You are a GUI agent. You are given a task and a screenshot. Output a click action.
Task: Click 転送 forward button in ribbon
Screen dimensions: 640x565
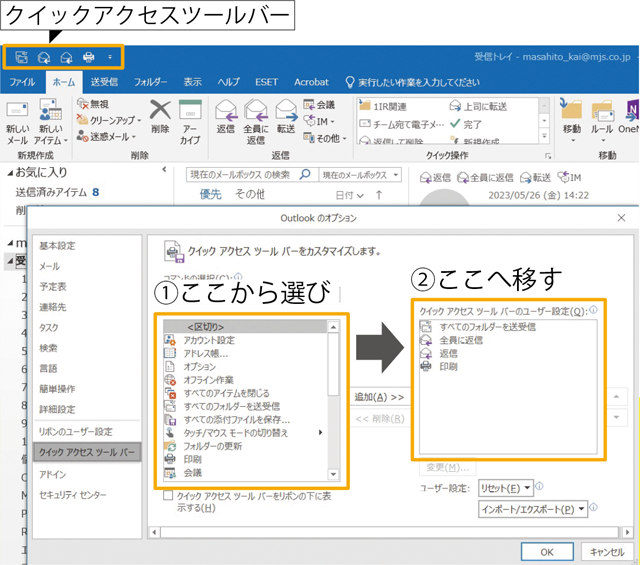(x=286, y=117)
